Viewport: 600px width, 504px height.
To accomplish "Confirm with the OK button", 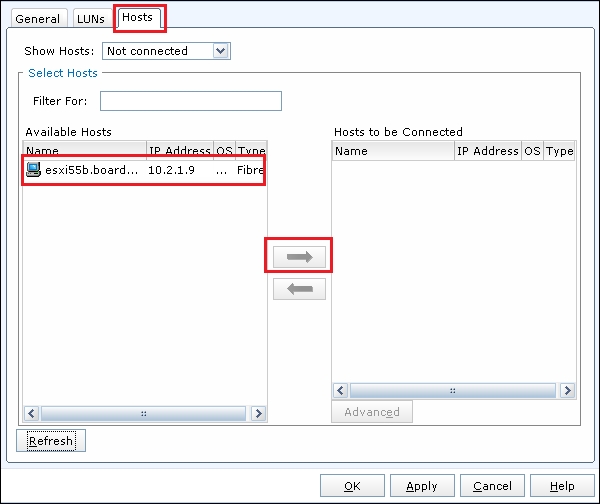I will pyautogui.click(x=352, y=486).
